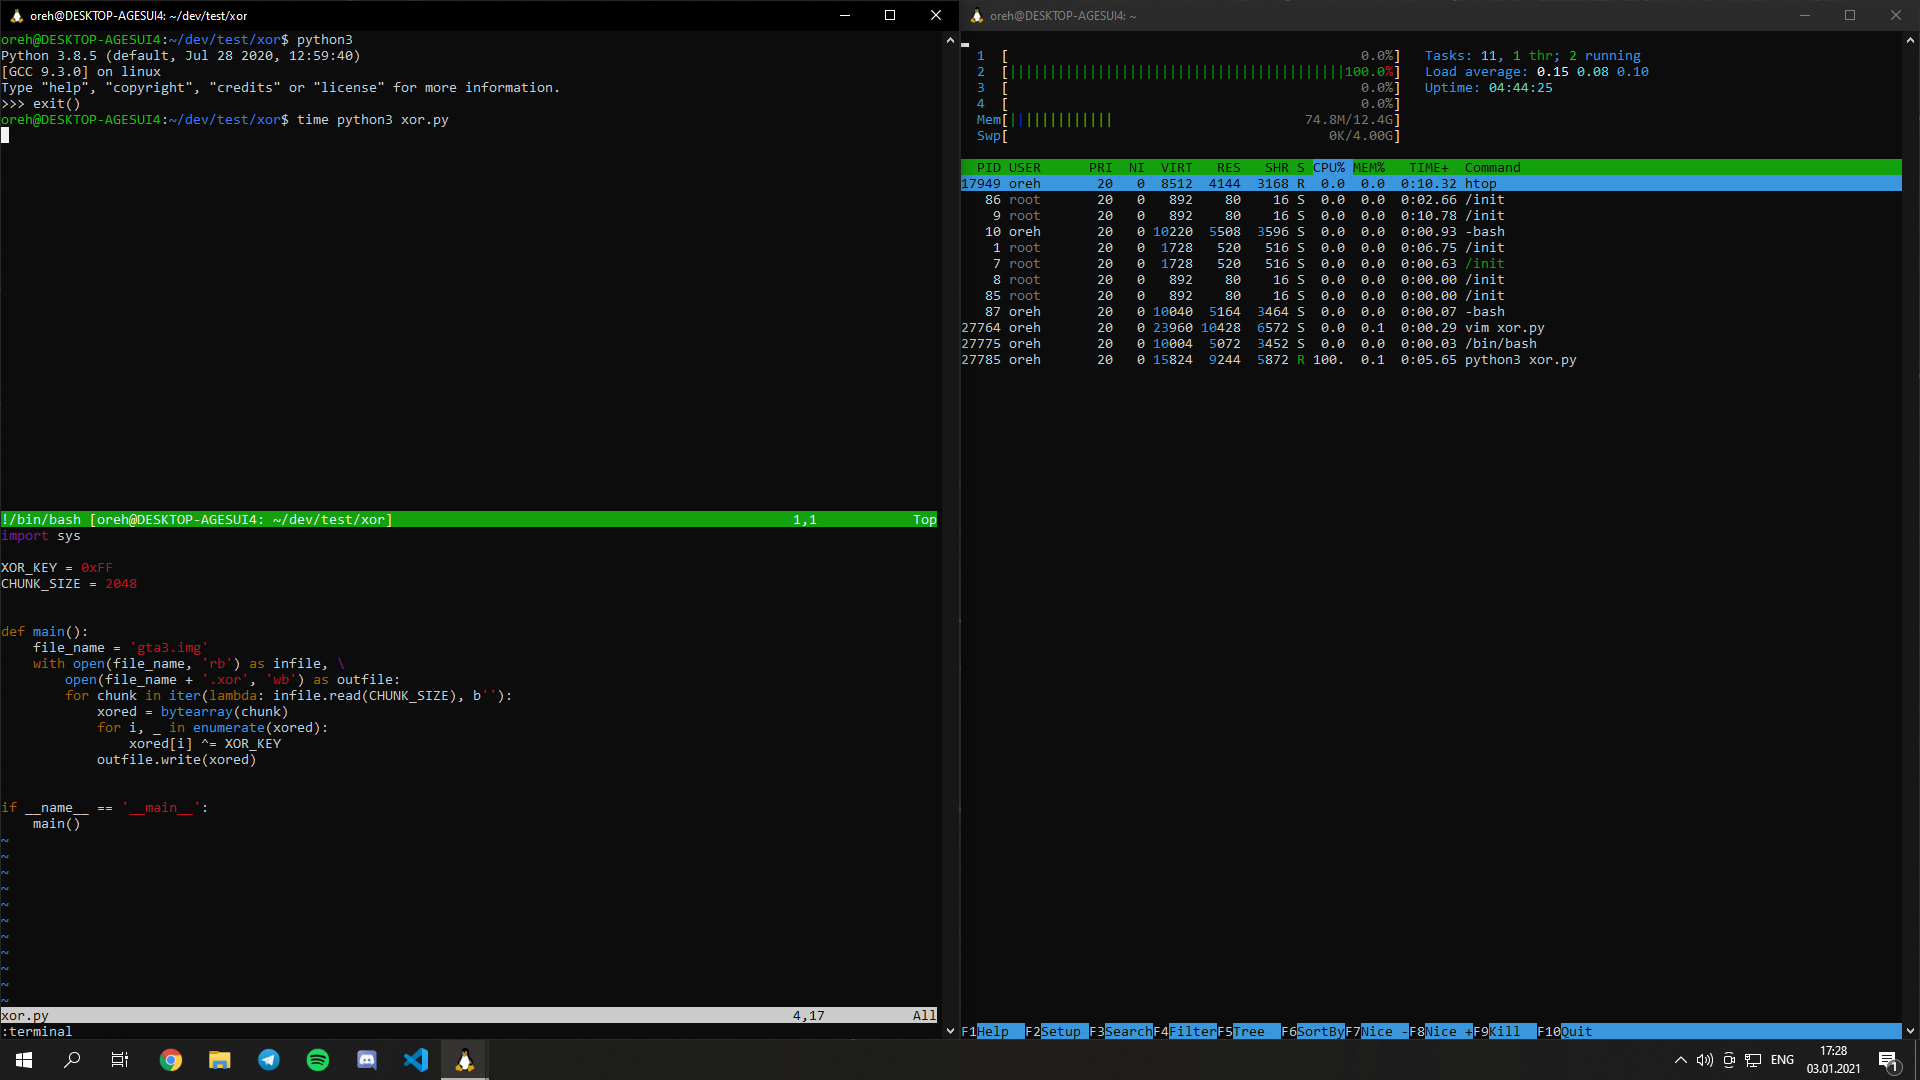Click F2 Setup in htop footer
The image size is (1920, 1080).
pos(1060,1031)
